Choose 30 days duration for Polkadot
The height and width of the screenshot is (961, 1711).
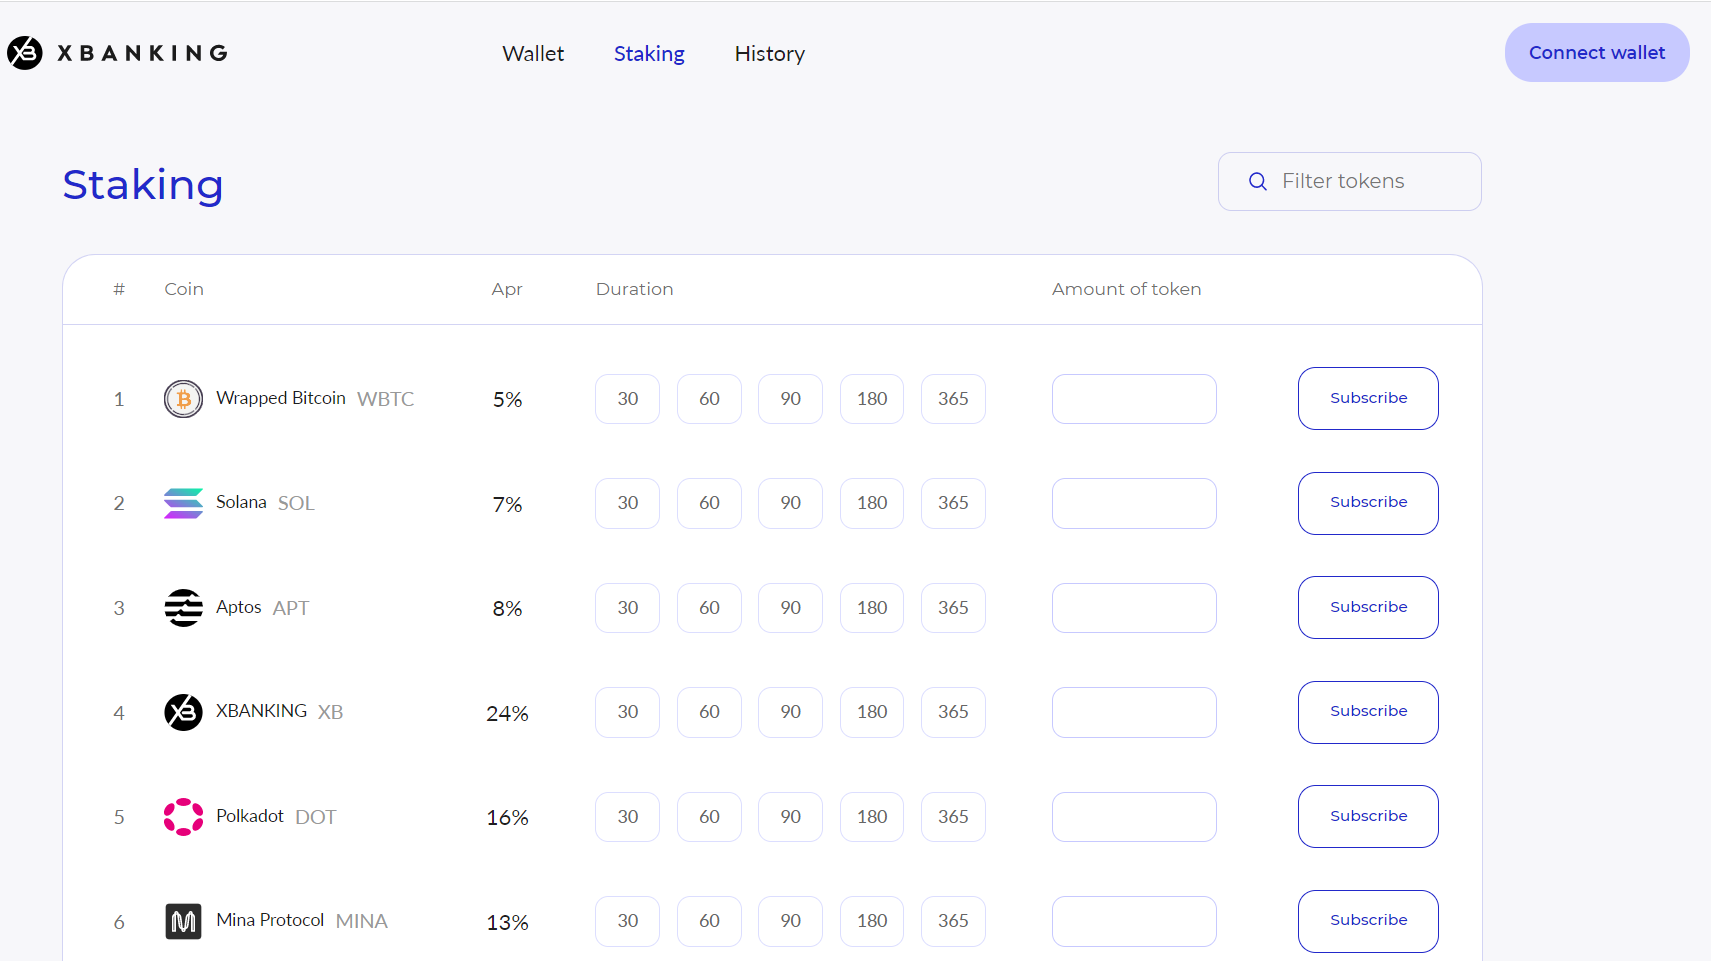pyautogui.click(x=627, y=817)
